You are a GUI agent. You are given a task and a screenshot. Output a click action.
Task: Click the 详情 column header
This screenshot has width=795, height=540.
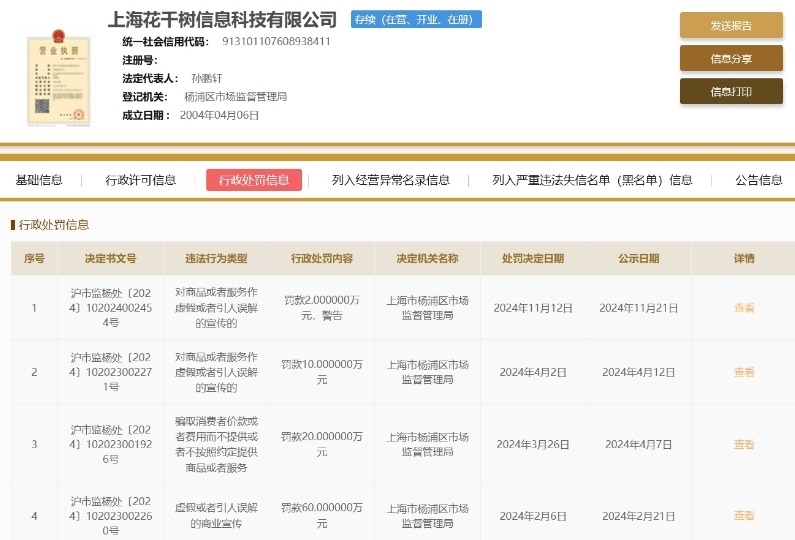[x=744, y=259]
